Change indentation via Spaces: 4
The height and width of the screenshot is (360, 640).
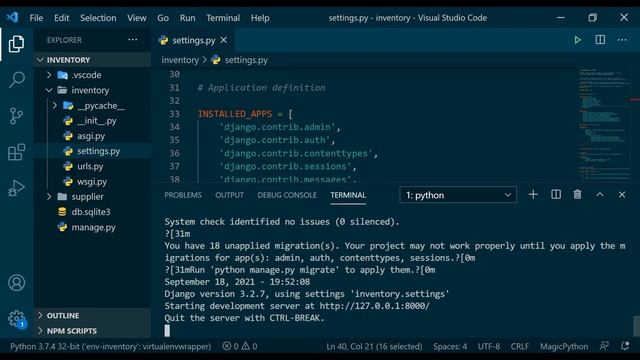click(450, 346)
